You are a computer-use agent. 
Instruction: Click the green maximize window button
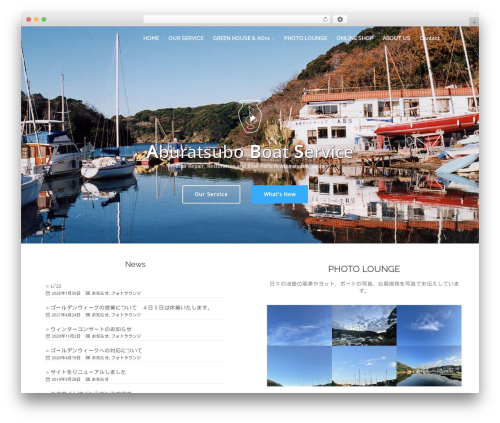tap(44, 19)
